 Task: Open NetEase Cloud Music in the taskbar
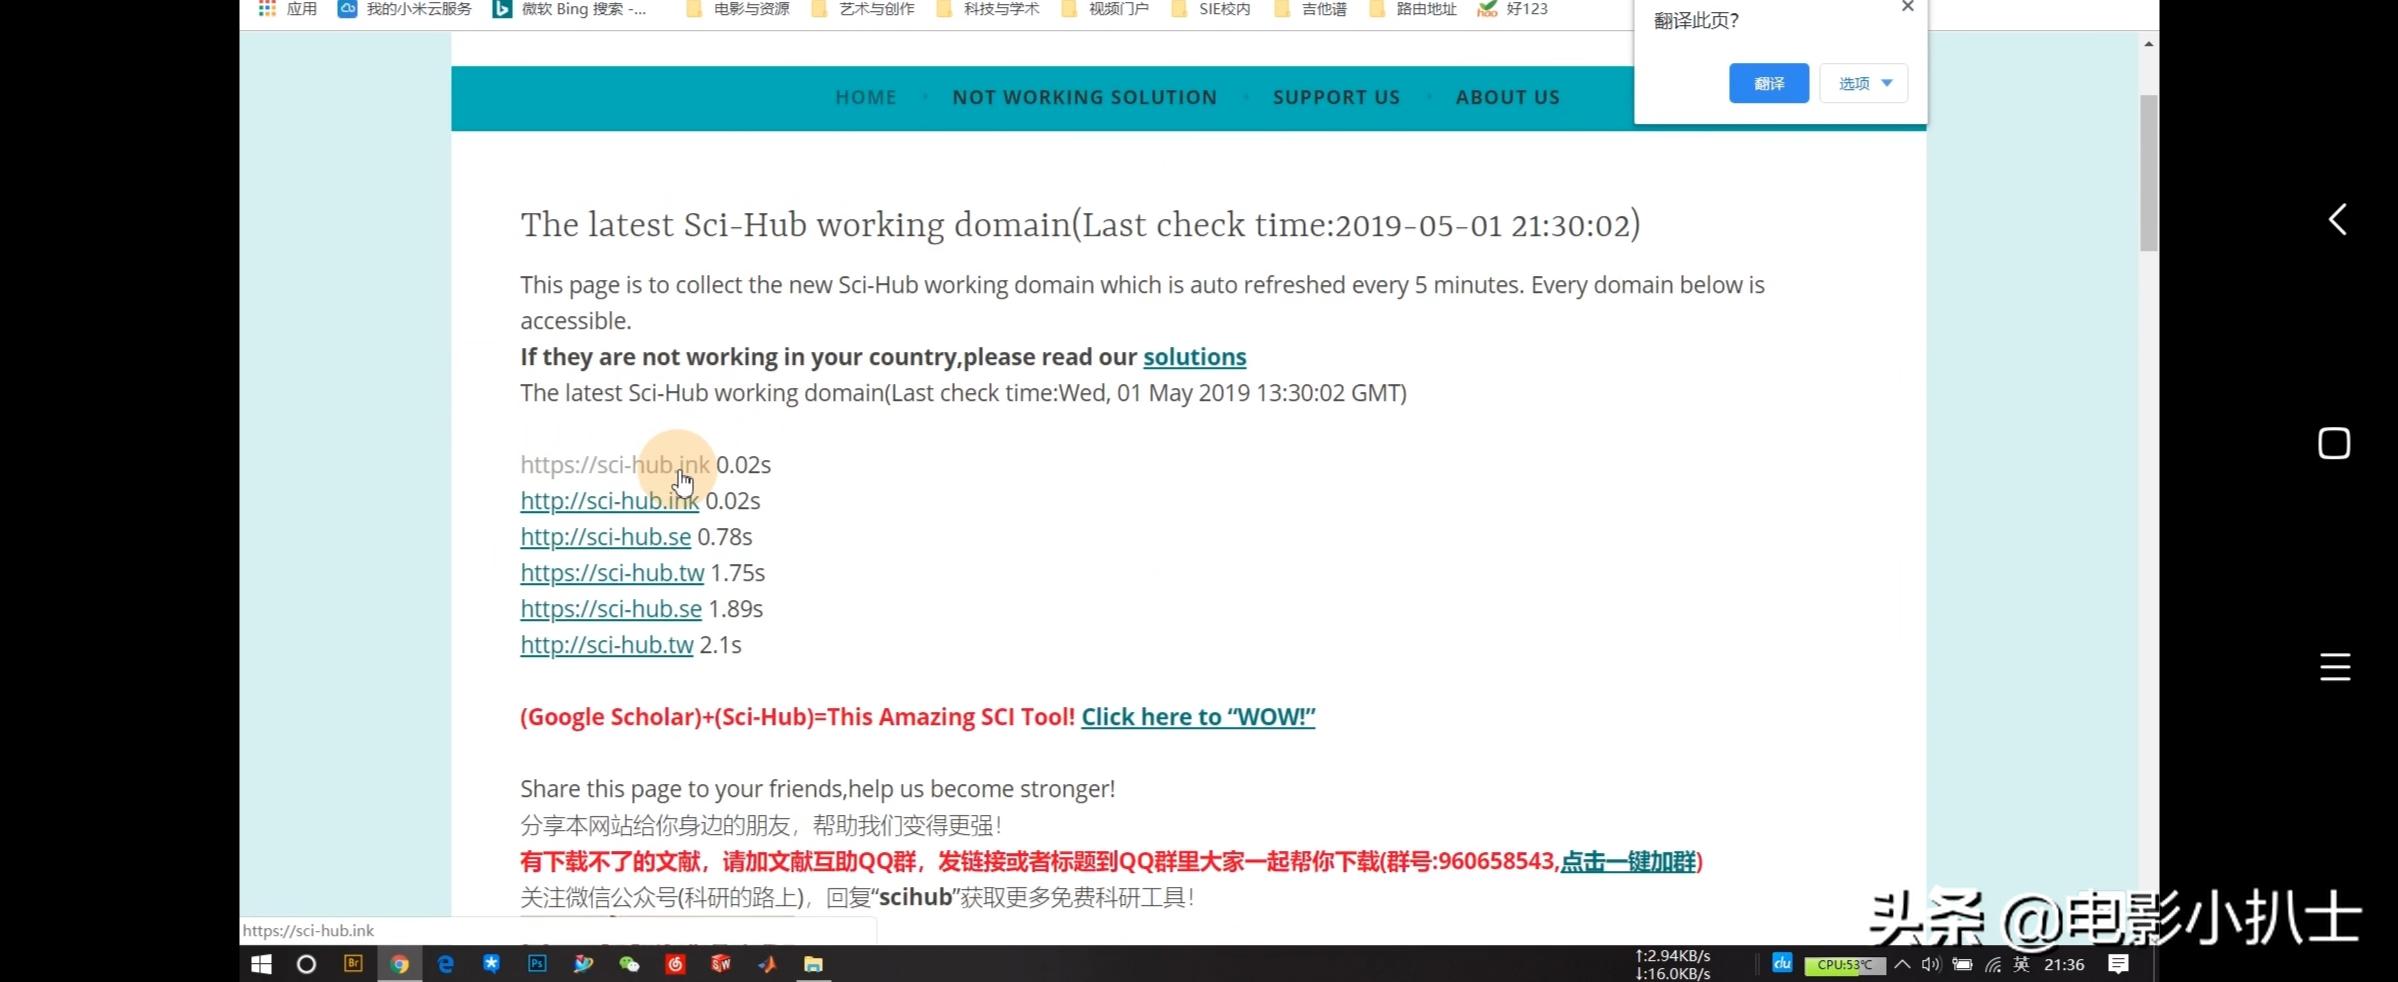click(675, 964)
